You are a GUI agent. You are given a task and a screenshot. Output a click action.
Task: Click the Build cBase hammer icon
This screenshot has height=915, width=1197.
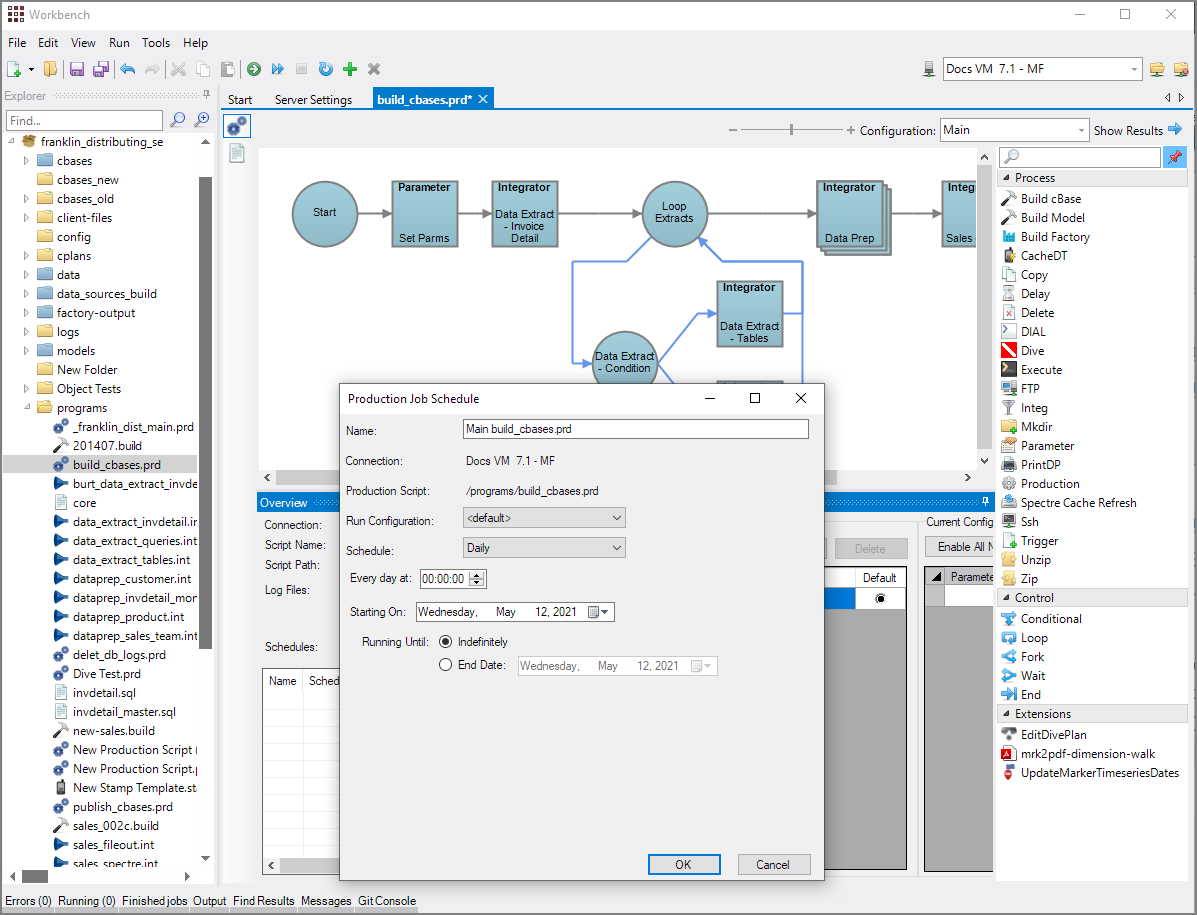coord(1009,199)
